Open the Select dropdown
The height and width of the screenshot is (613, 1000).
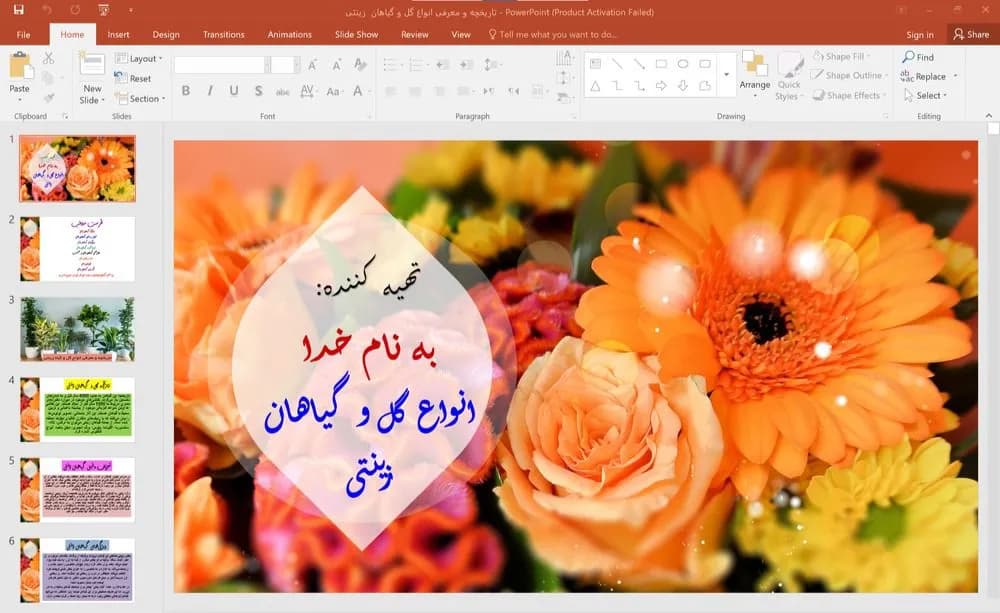click(925, 96)
